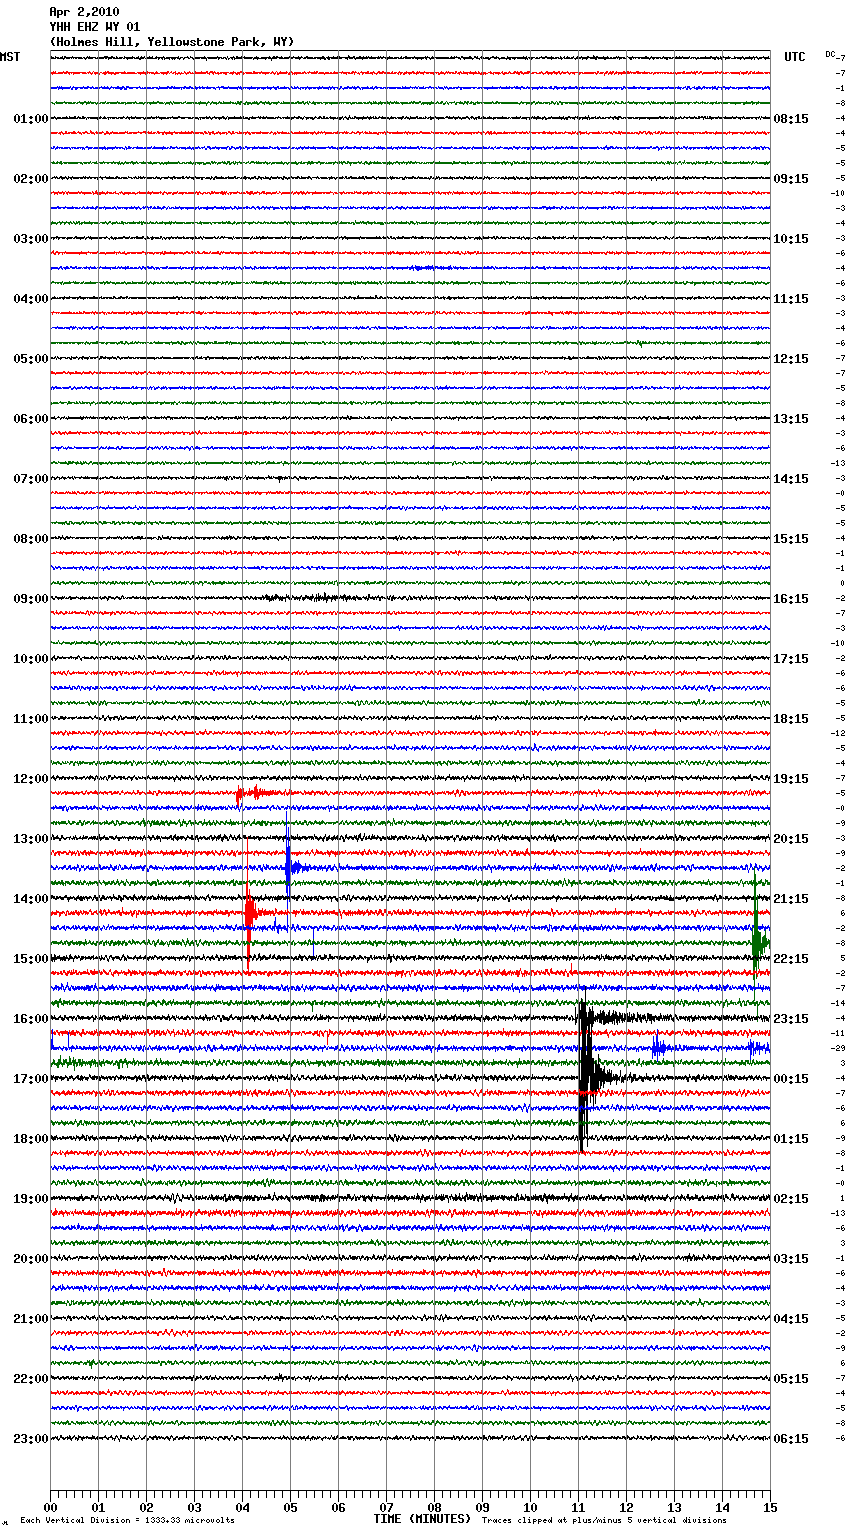This screenshot has width=850, height=1534.
Task: Select the 09:00 MST time label
Action: [x=31, y=599]
